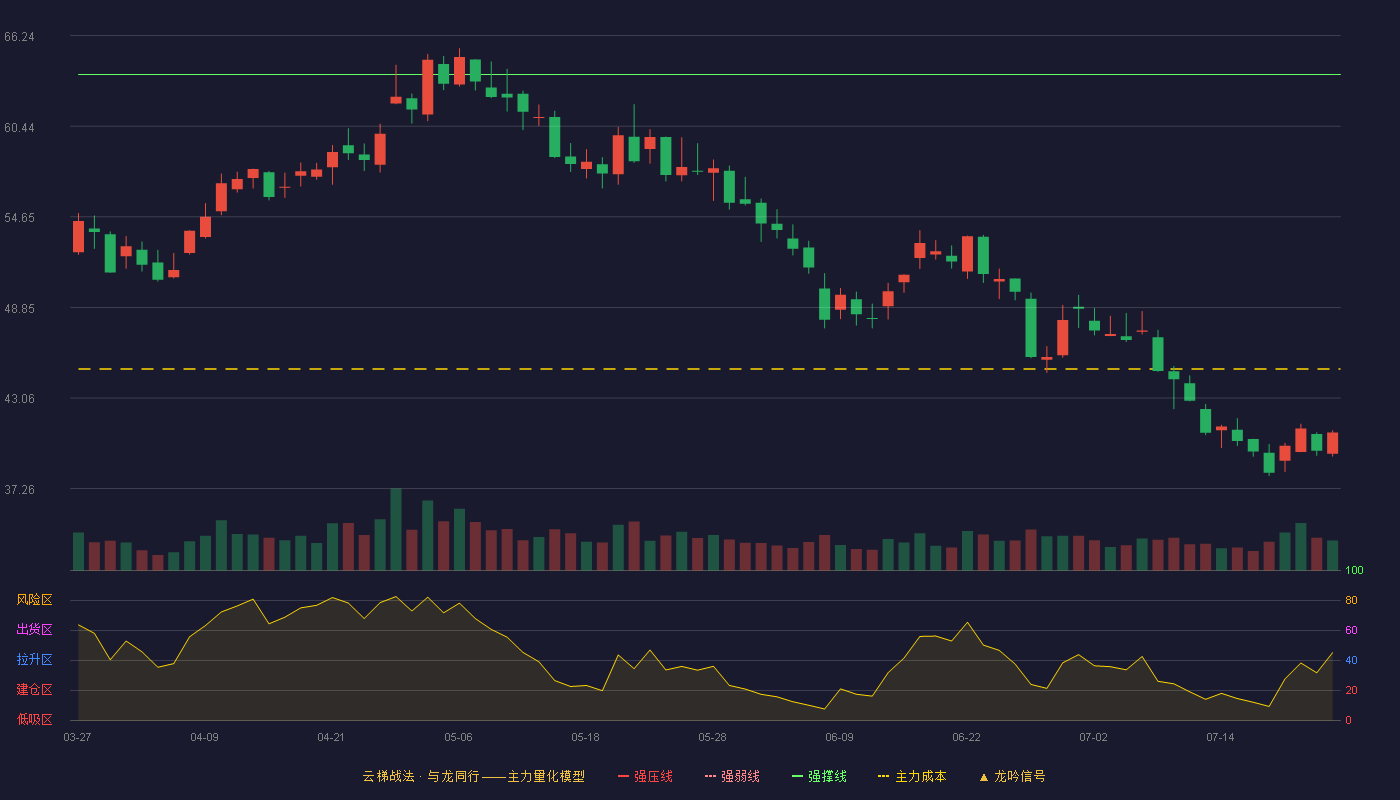Click the 60.44 price axis label
1400x800 pixels.
coord(19,128)
